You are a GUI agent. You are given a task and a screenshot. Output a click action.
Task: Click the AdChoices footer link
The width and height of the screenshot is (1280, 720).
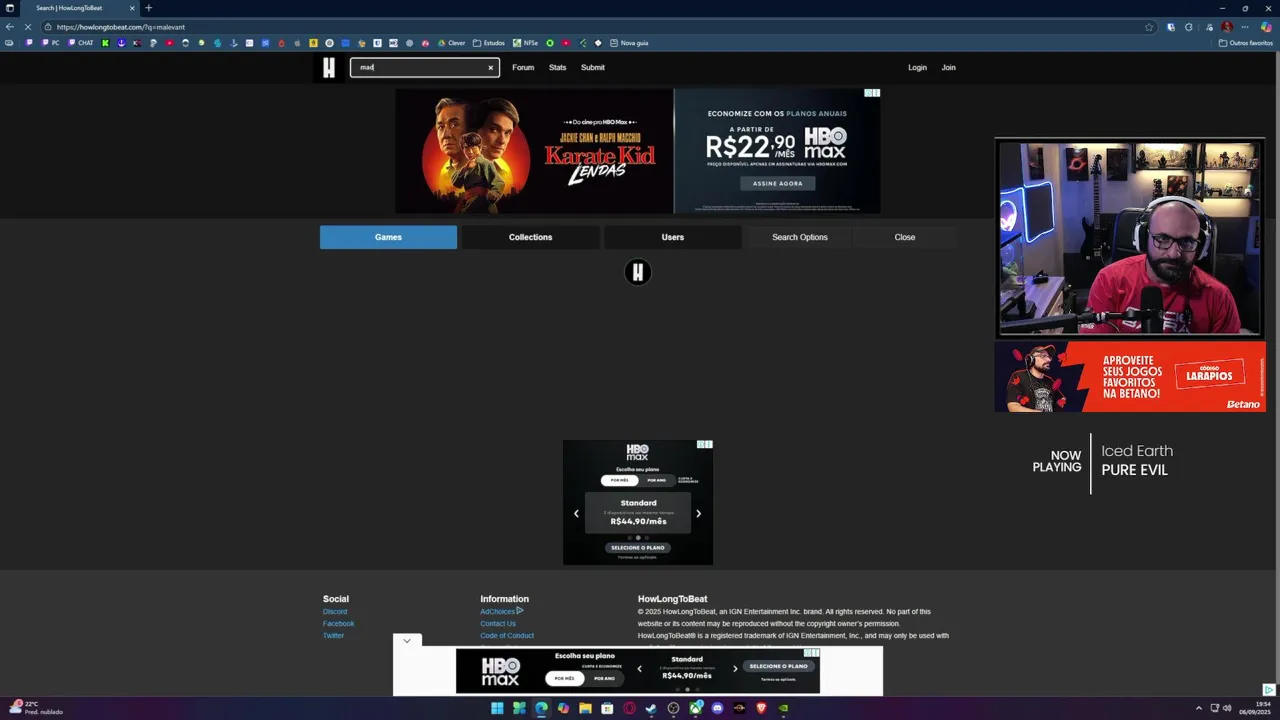tap(501, 611)
